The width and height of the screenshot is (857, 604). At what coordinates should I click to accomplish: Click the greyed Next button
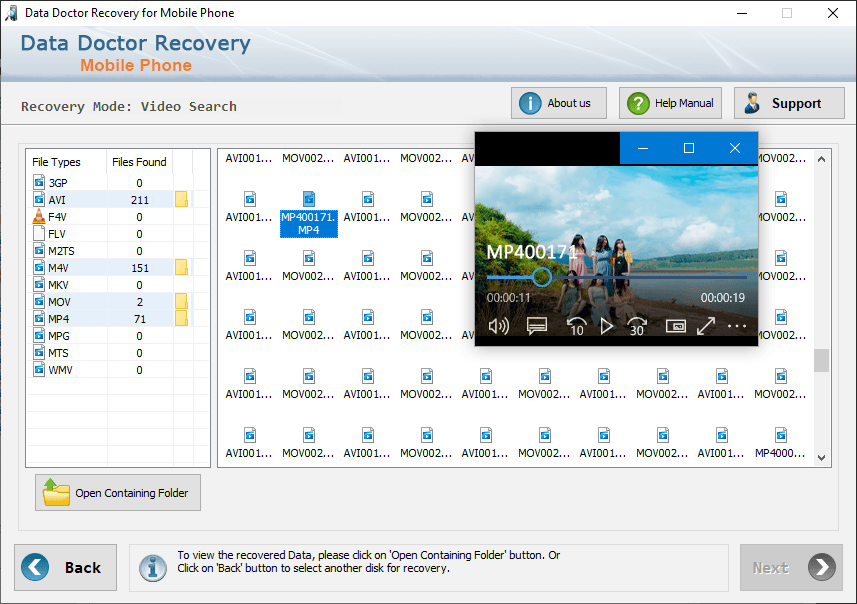pyautogui.click(x=791, y=567)
